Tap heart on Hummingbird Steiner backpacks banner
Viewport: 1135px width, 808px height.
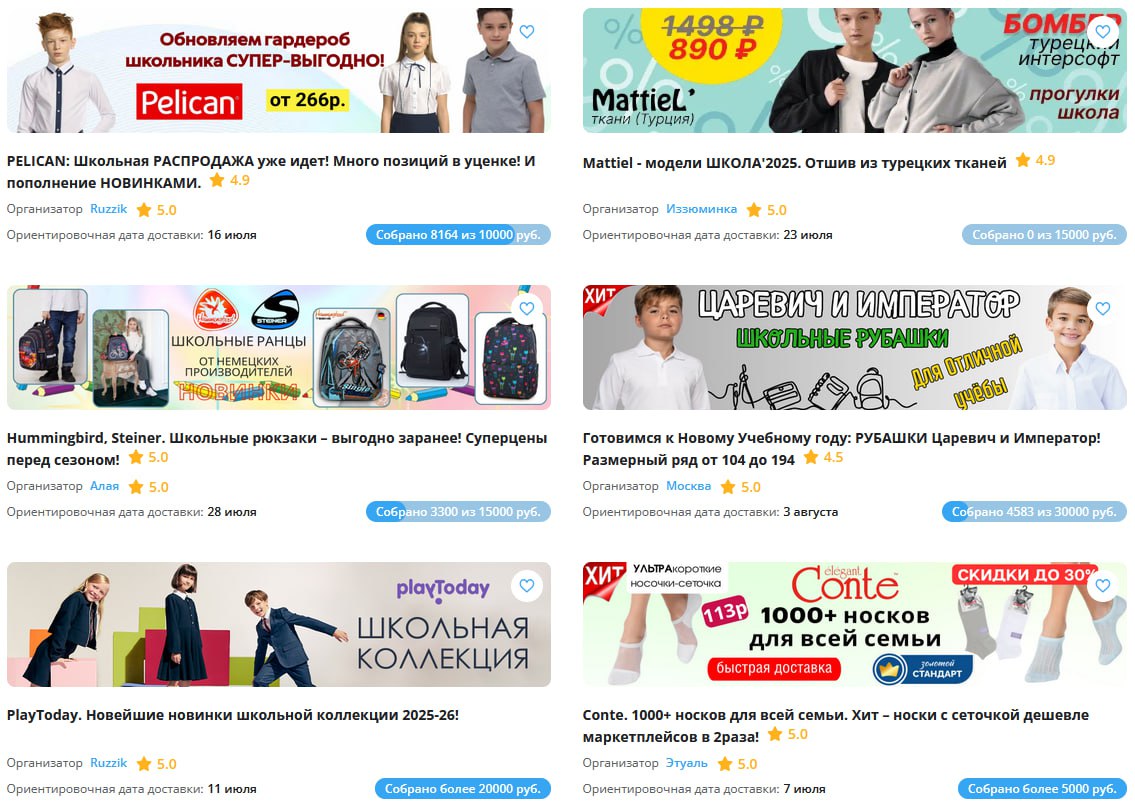tap(527, 308)
